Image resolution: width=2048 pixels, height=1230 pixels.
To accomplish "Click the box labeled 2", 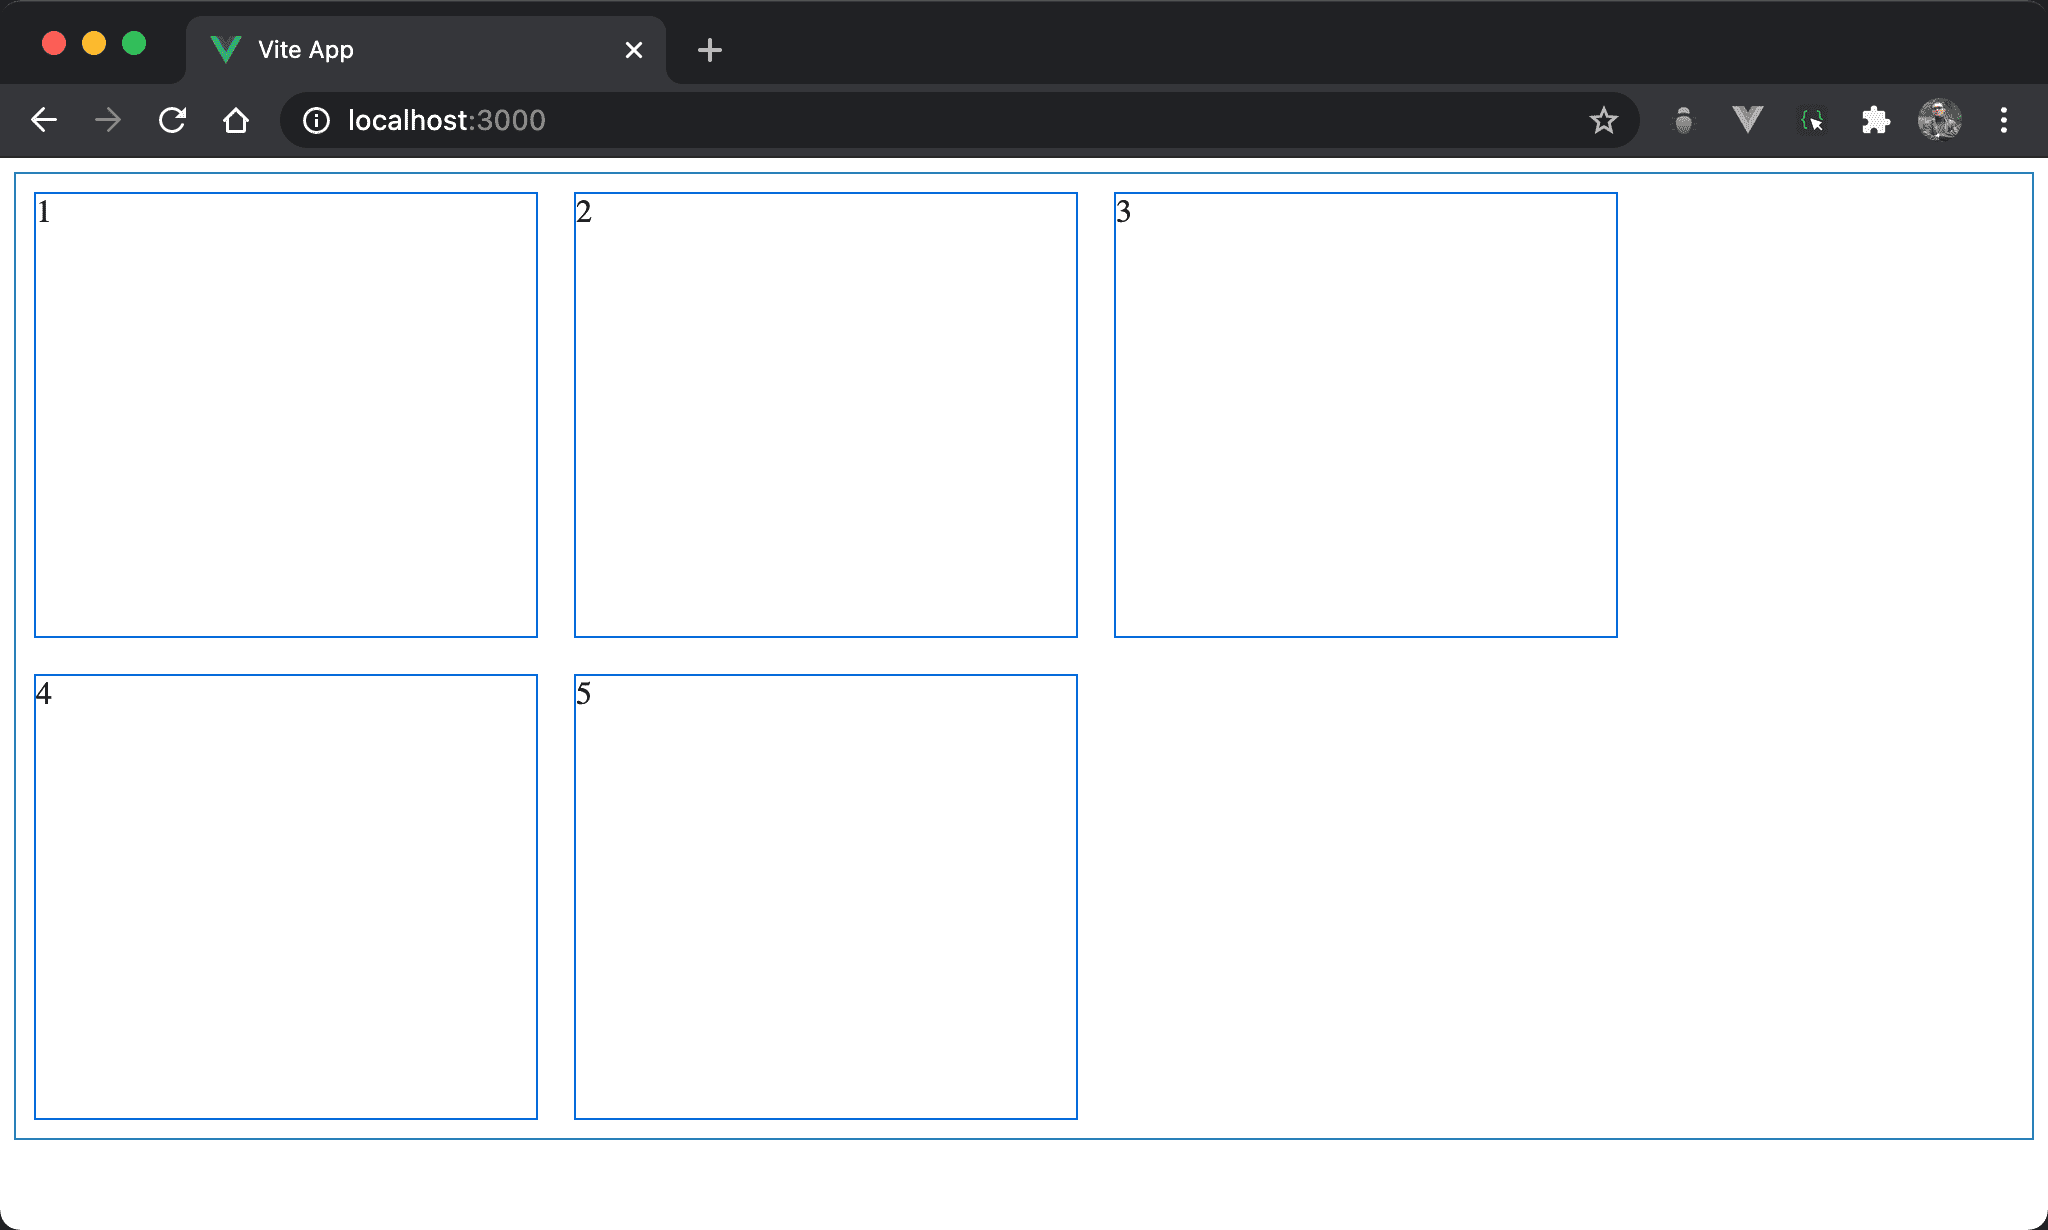I will point(826,415).
